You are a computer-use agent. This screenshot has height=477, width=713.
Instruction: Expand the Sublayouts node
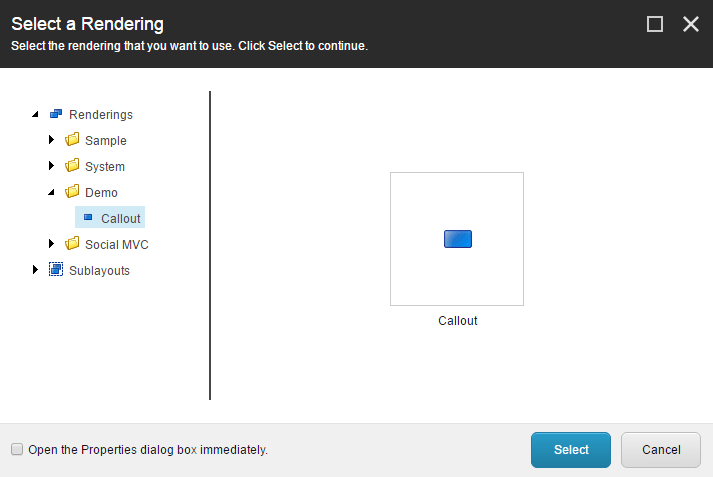coord(36,270)
